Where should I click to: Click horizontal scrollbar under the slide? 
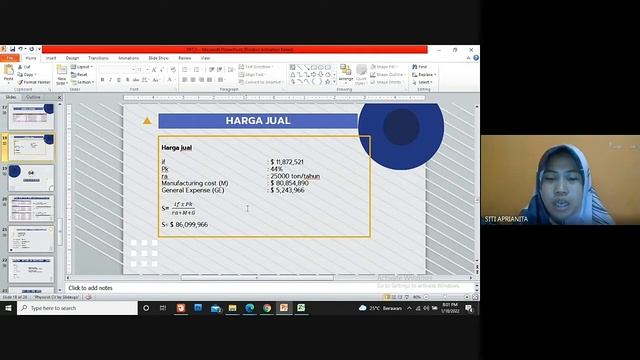(257, 278)
